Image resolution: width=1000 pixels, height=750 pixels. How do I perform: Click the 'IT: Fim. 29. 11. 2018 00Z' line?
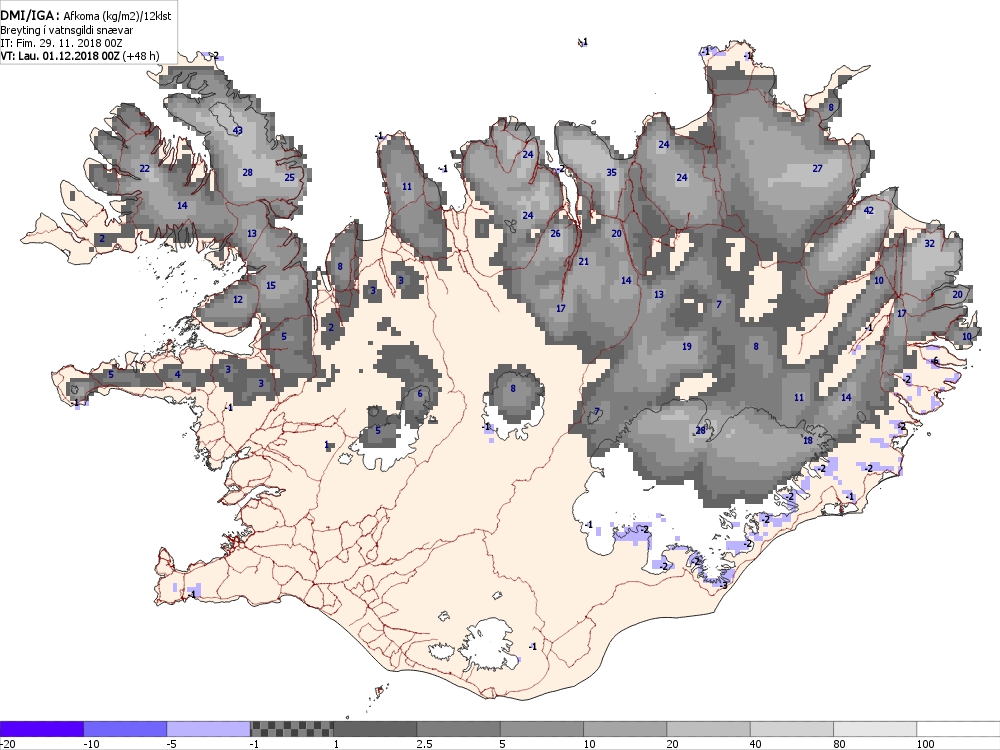pos(61,43)
